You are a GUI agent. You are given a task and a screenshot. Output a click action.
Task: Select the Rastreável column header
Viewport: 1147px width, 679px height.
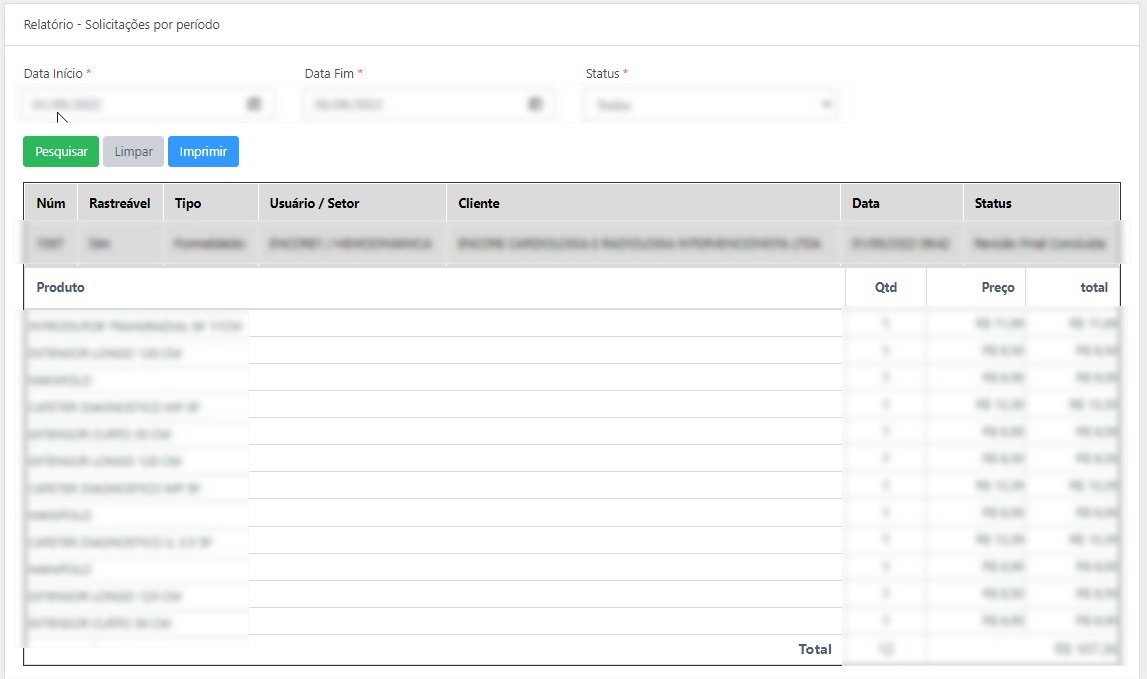click(119, 203)
